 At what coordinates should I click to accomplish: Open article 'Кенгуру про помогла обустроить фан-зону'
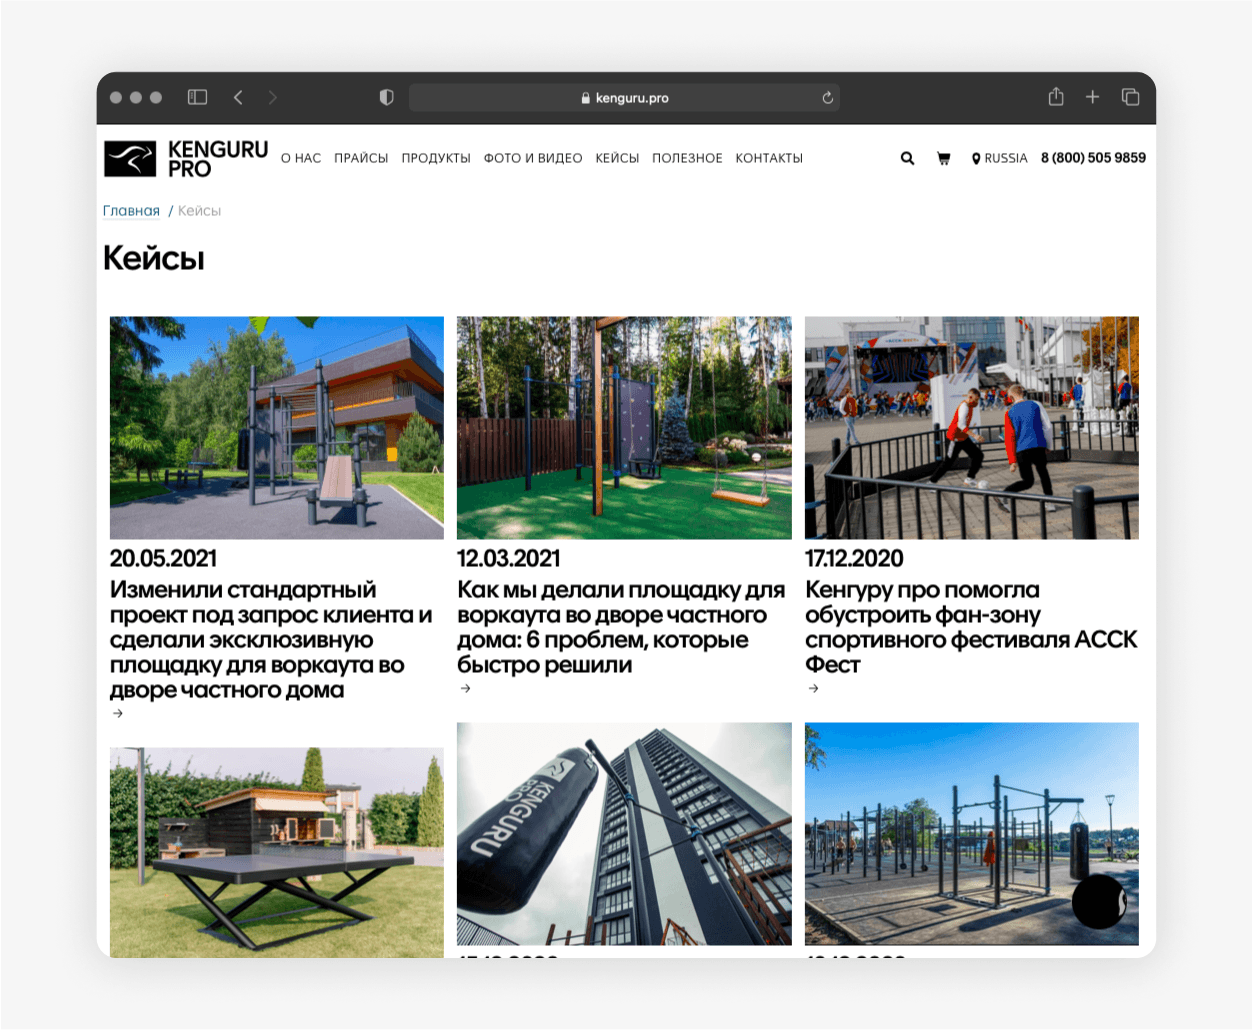[971, 627]
